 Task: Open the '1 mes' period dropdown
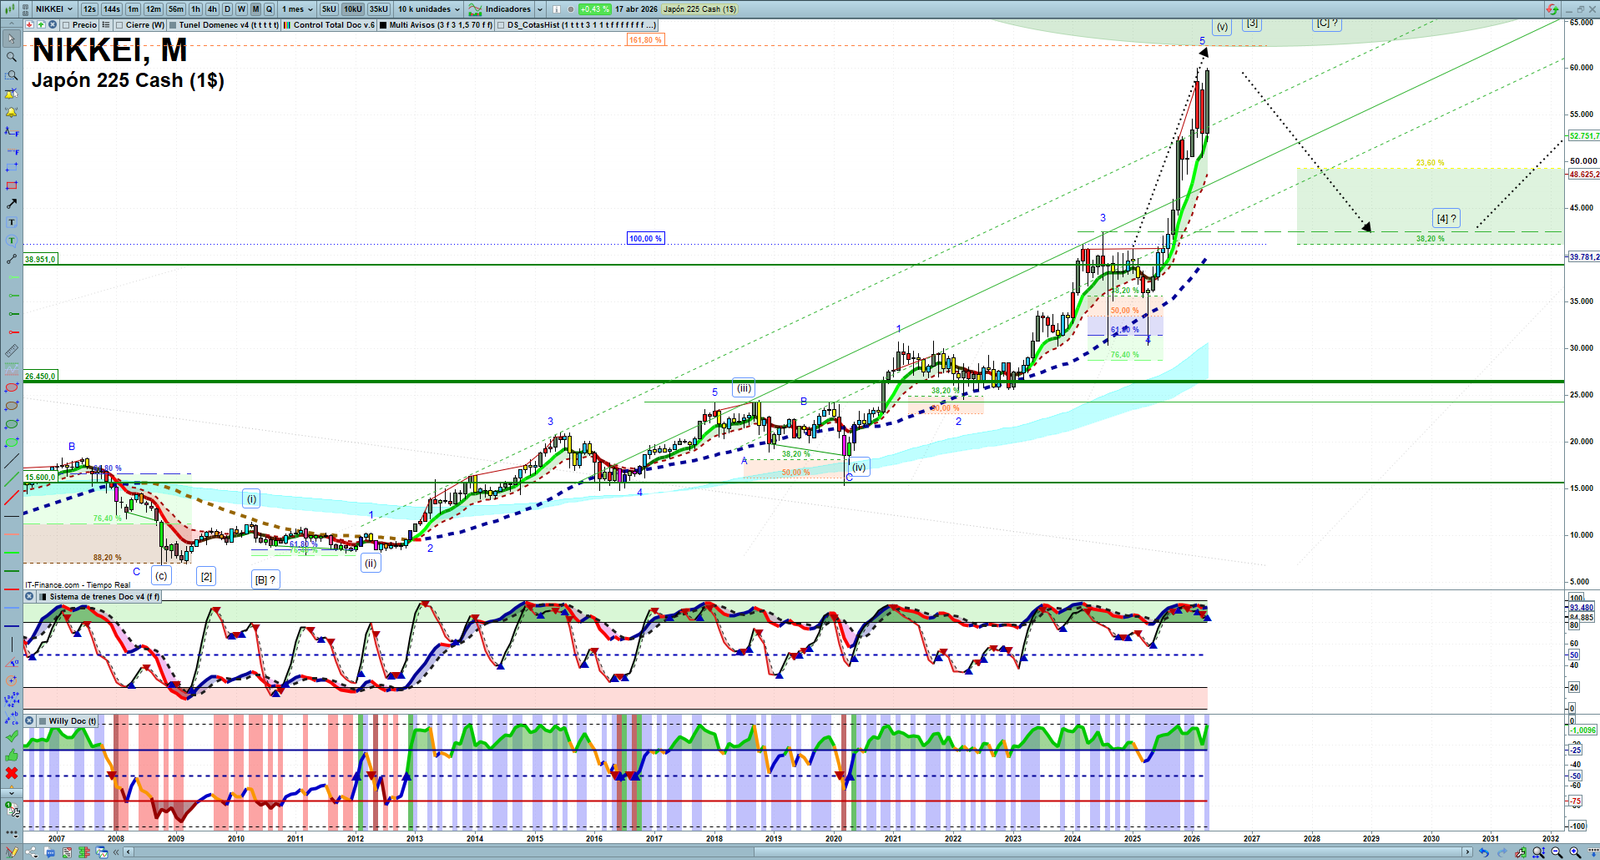tap(297, 9)
